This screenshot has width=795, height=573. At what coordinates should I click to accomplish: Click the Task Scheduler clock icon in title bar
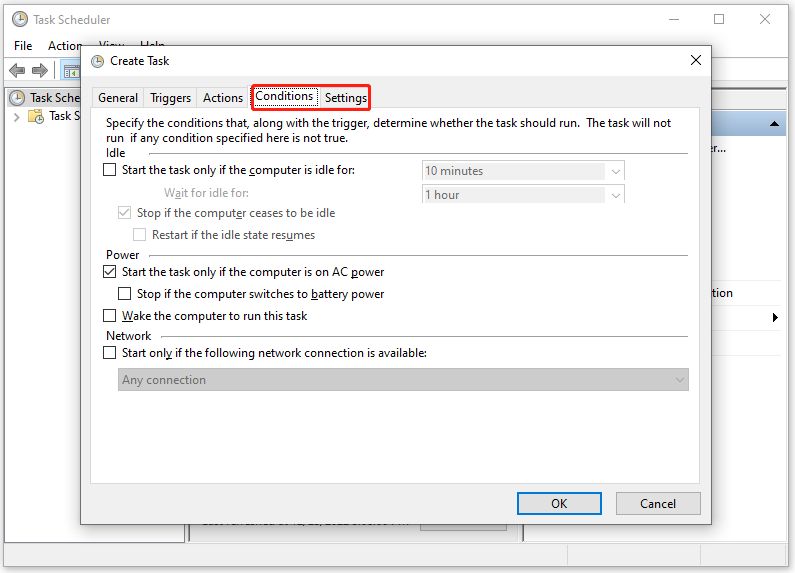[20, 19]
